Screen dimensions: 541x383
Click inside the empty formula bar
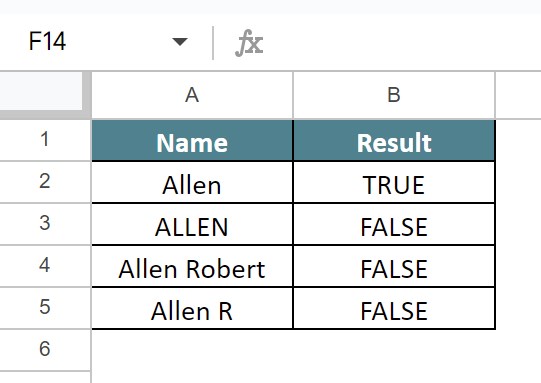point(402,42)
